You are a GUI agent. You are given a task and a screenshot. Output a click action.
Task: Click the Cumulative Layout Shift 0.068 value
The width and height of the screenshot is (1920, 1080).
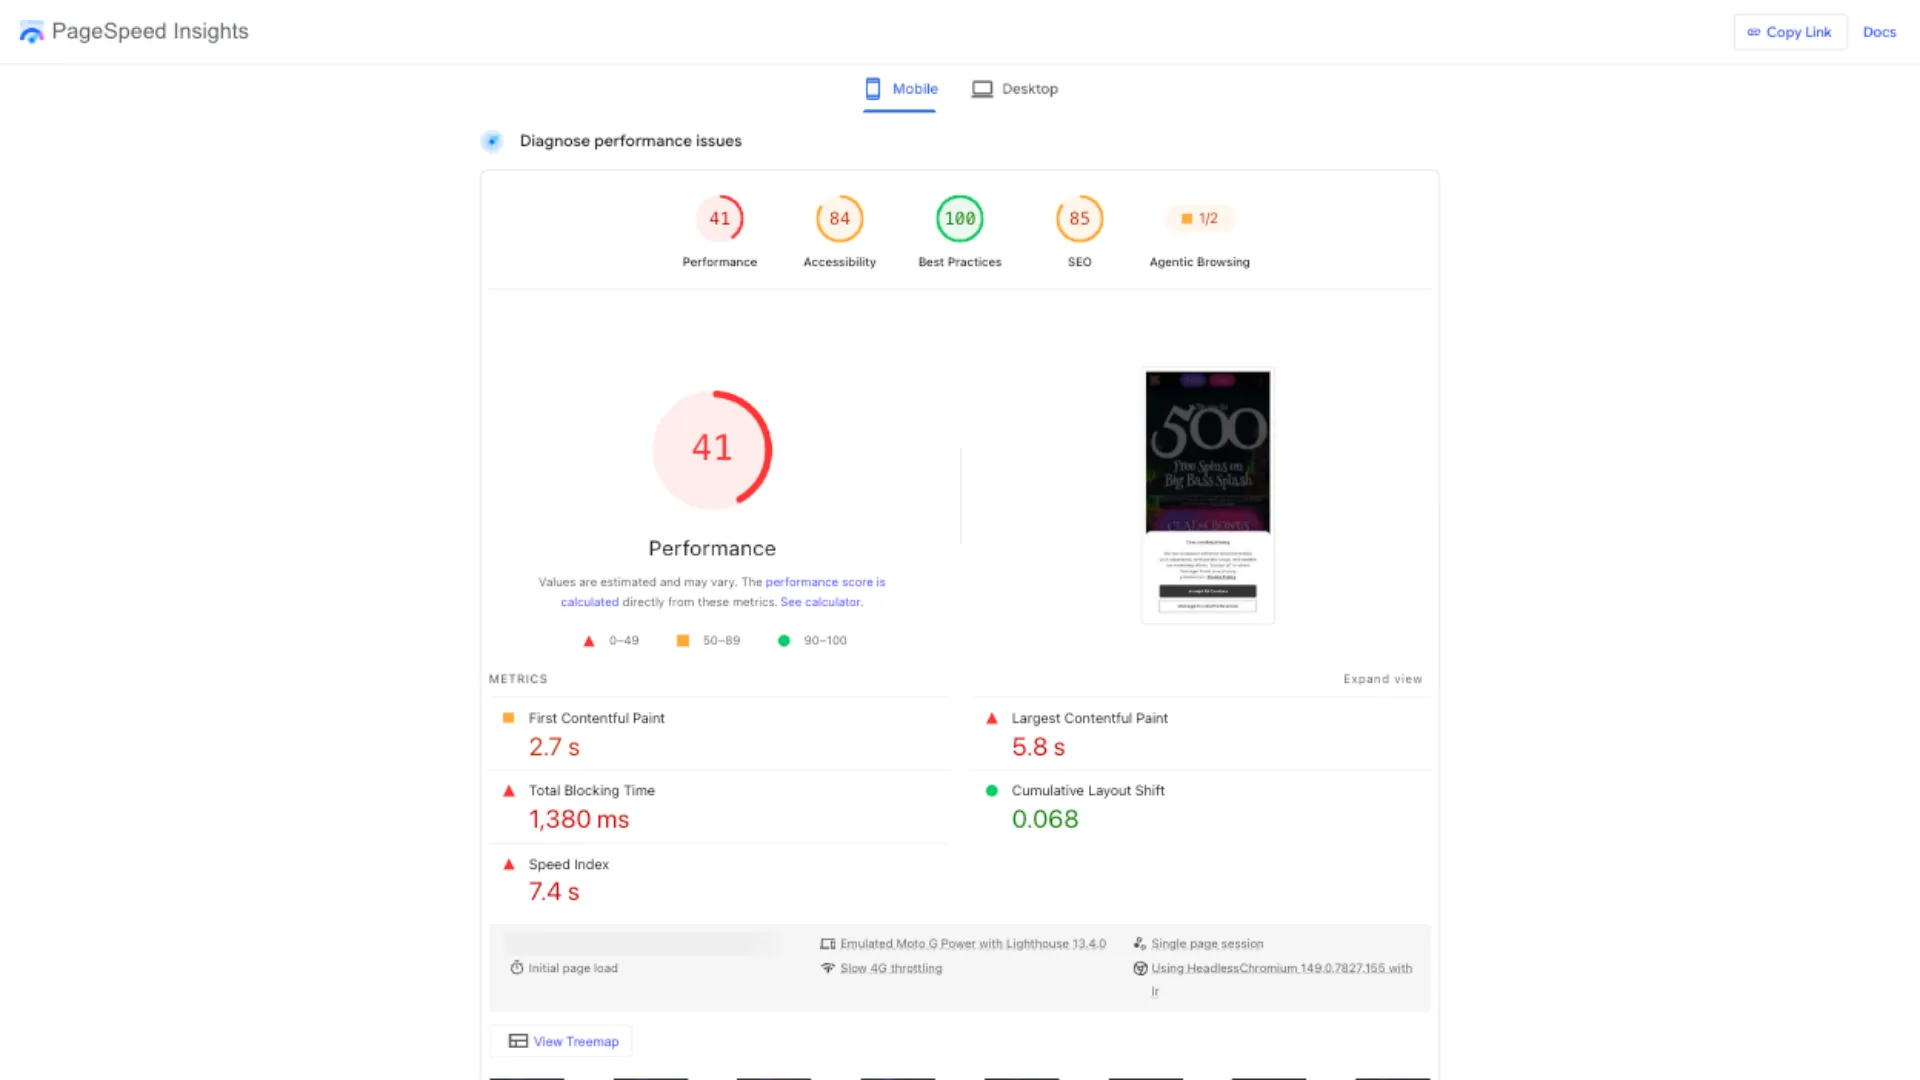pyautogui.click(x=1045, y=819)
